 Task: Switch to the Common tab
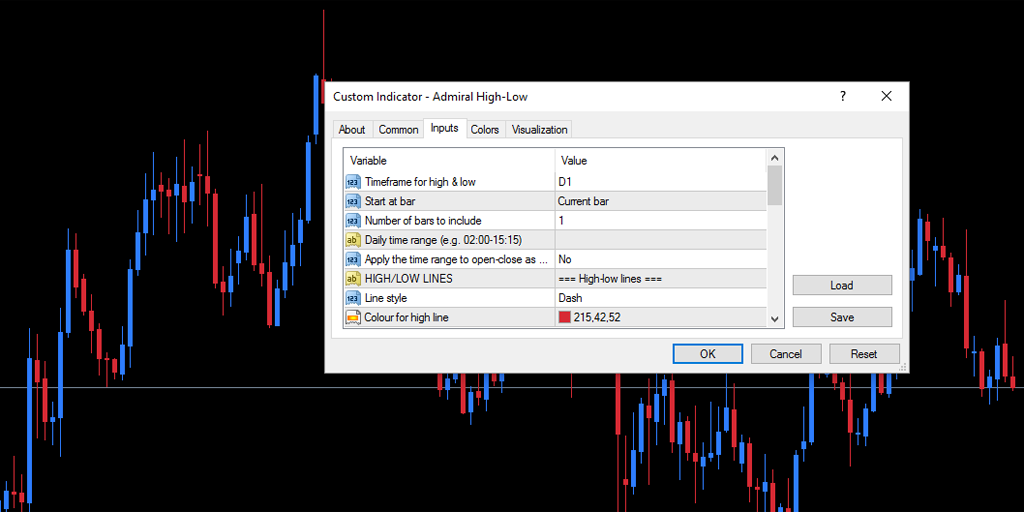(398, 129)
